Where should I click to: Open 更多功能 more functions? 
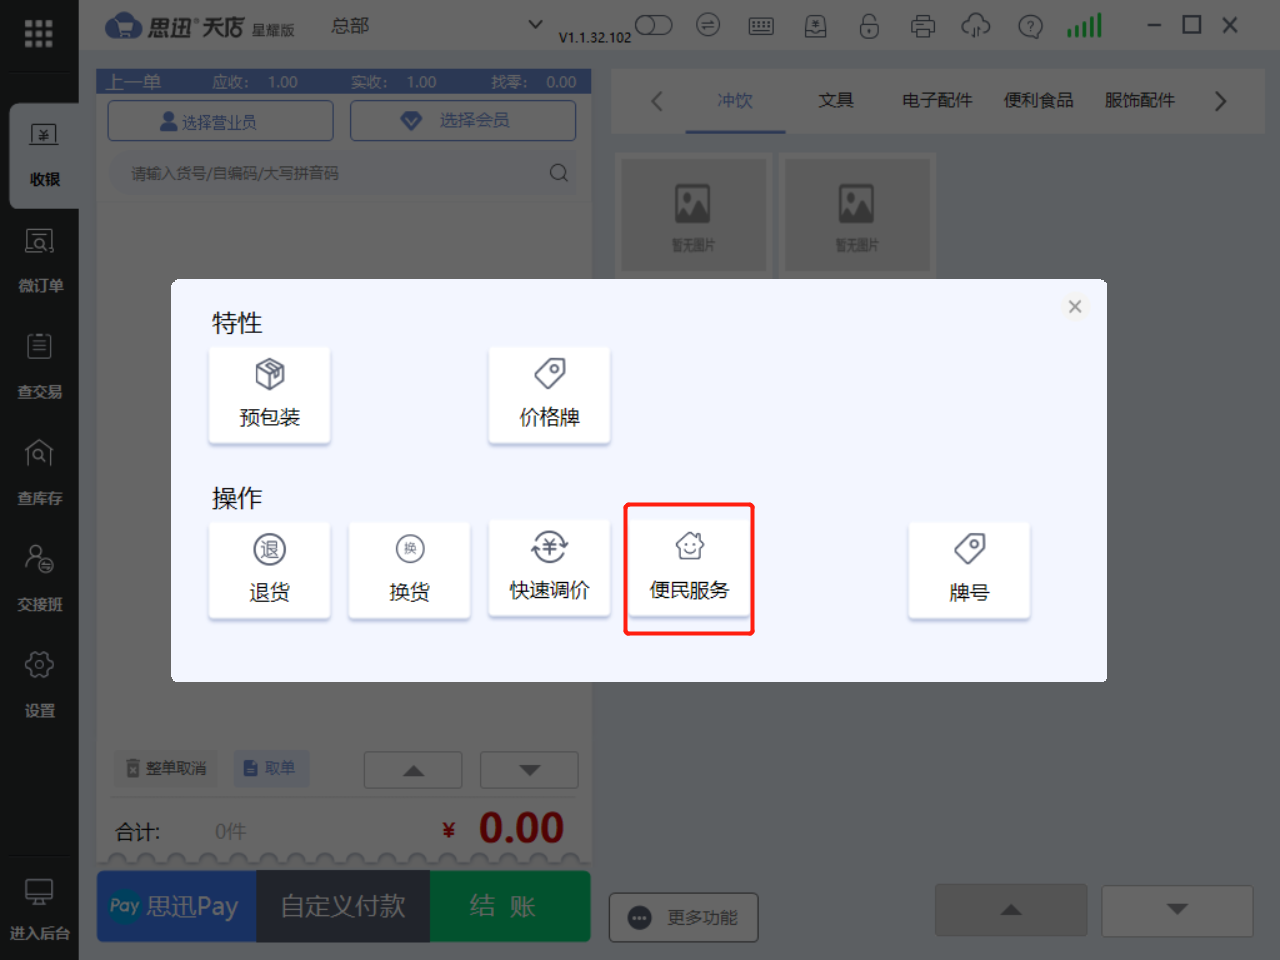click(x=683, y=917)
